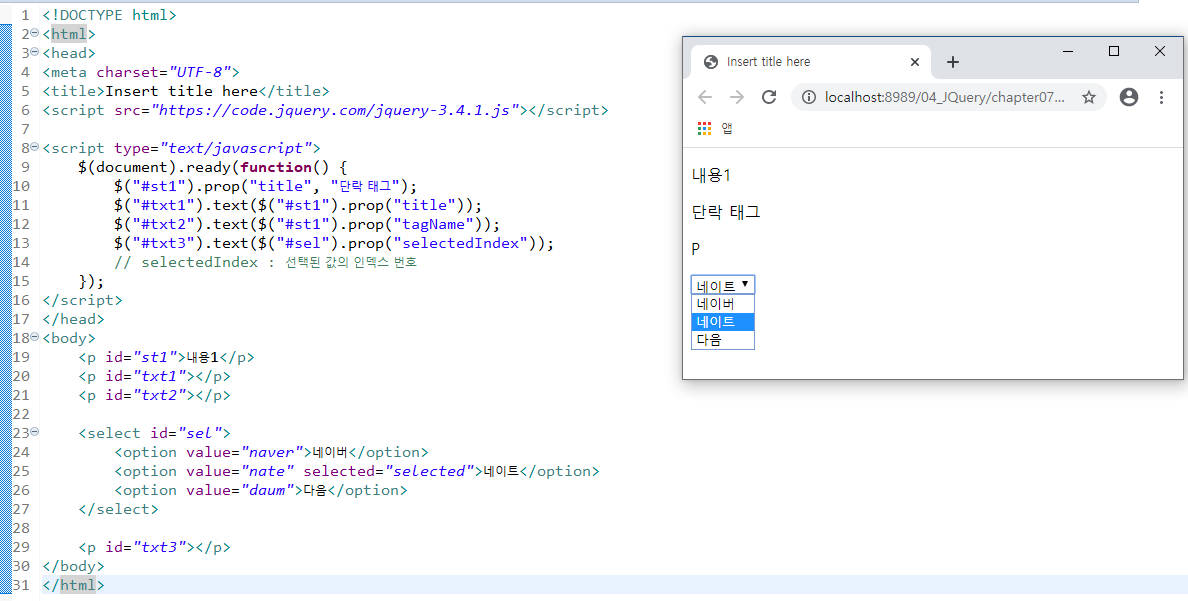Collapse the select fold marker at line 23
Viewport: 1188px width, 601px height.
tap(35, 432)
